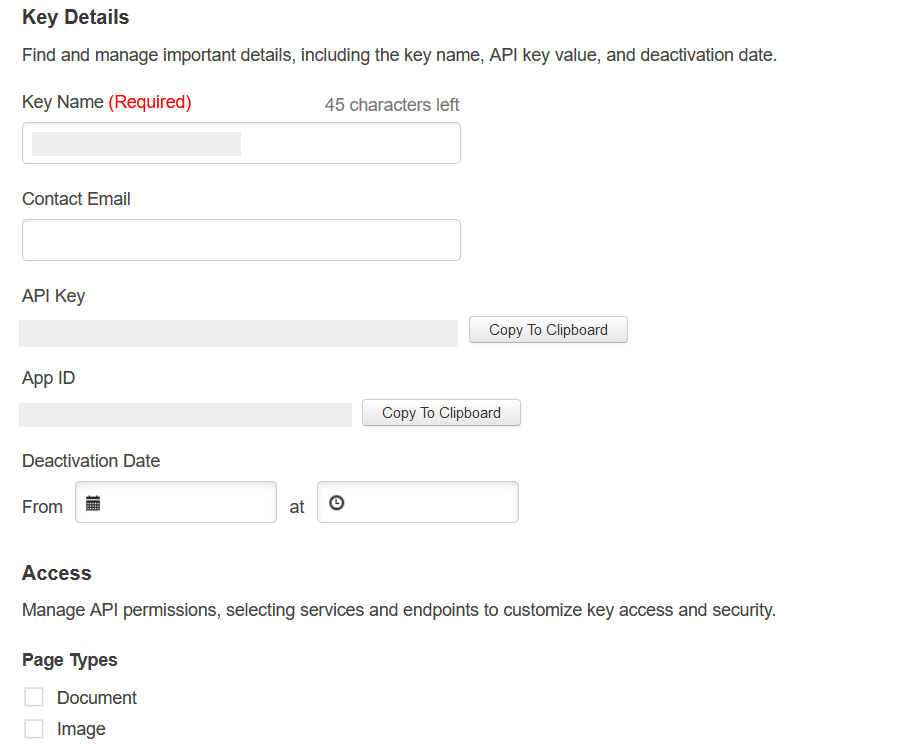This screenshot has height=744, width=900.
Task: Click the Document checkbox label
Action: point(96,698)
